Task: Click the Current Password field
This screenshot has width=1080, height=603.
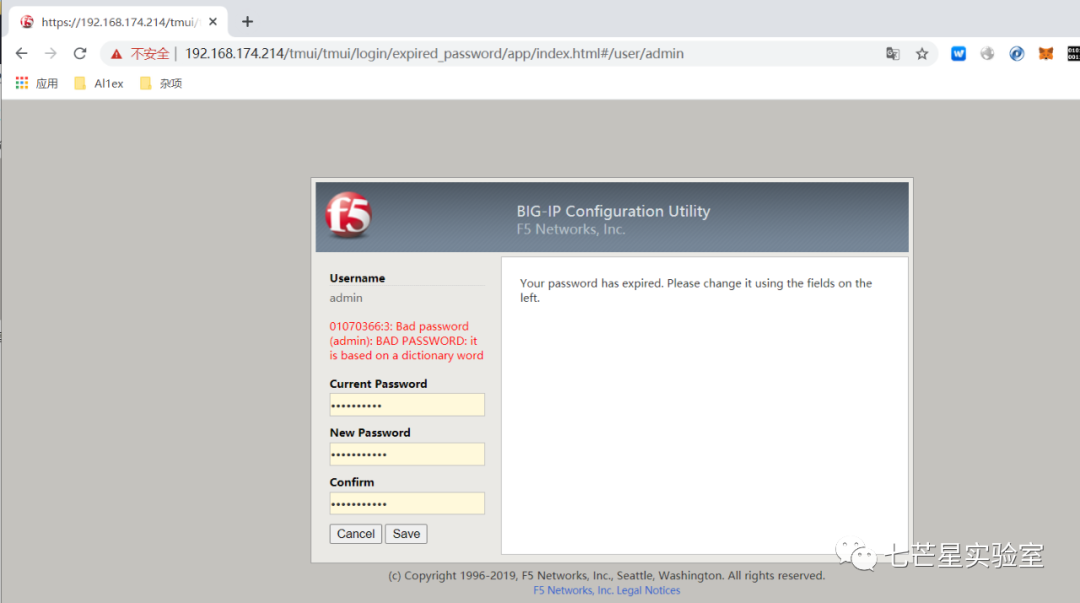Action: coord(407,405)
